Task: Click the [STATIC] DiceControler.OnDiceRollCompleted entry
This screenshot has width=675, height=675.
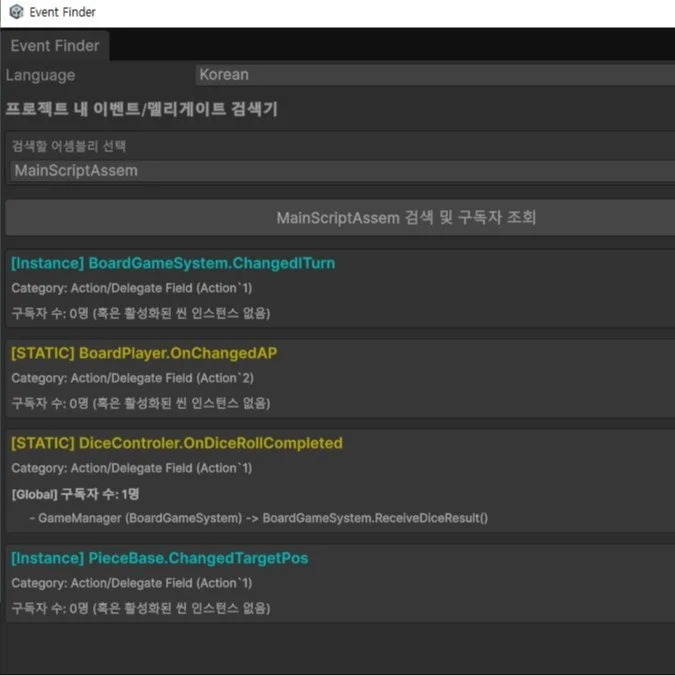Action: [177, 443]
